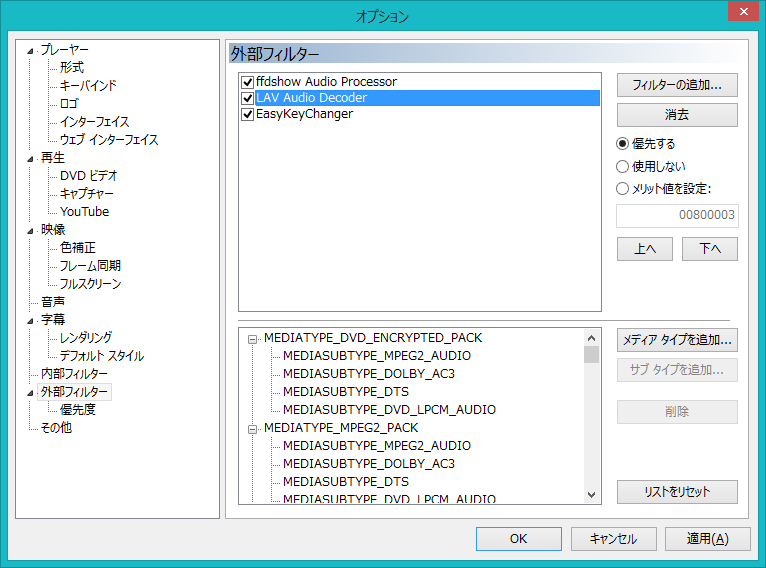This screenshot has width=766, height=568.
Task: Click the media type list scroll-up arrow
Action: pyautogui.click(x=592, y=338)
